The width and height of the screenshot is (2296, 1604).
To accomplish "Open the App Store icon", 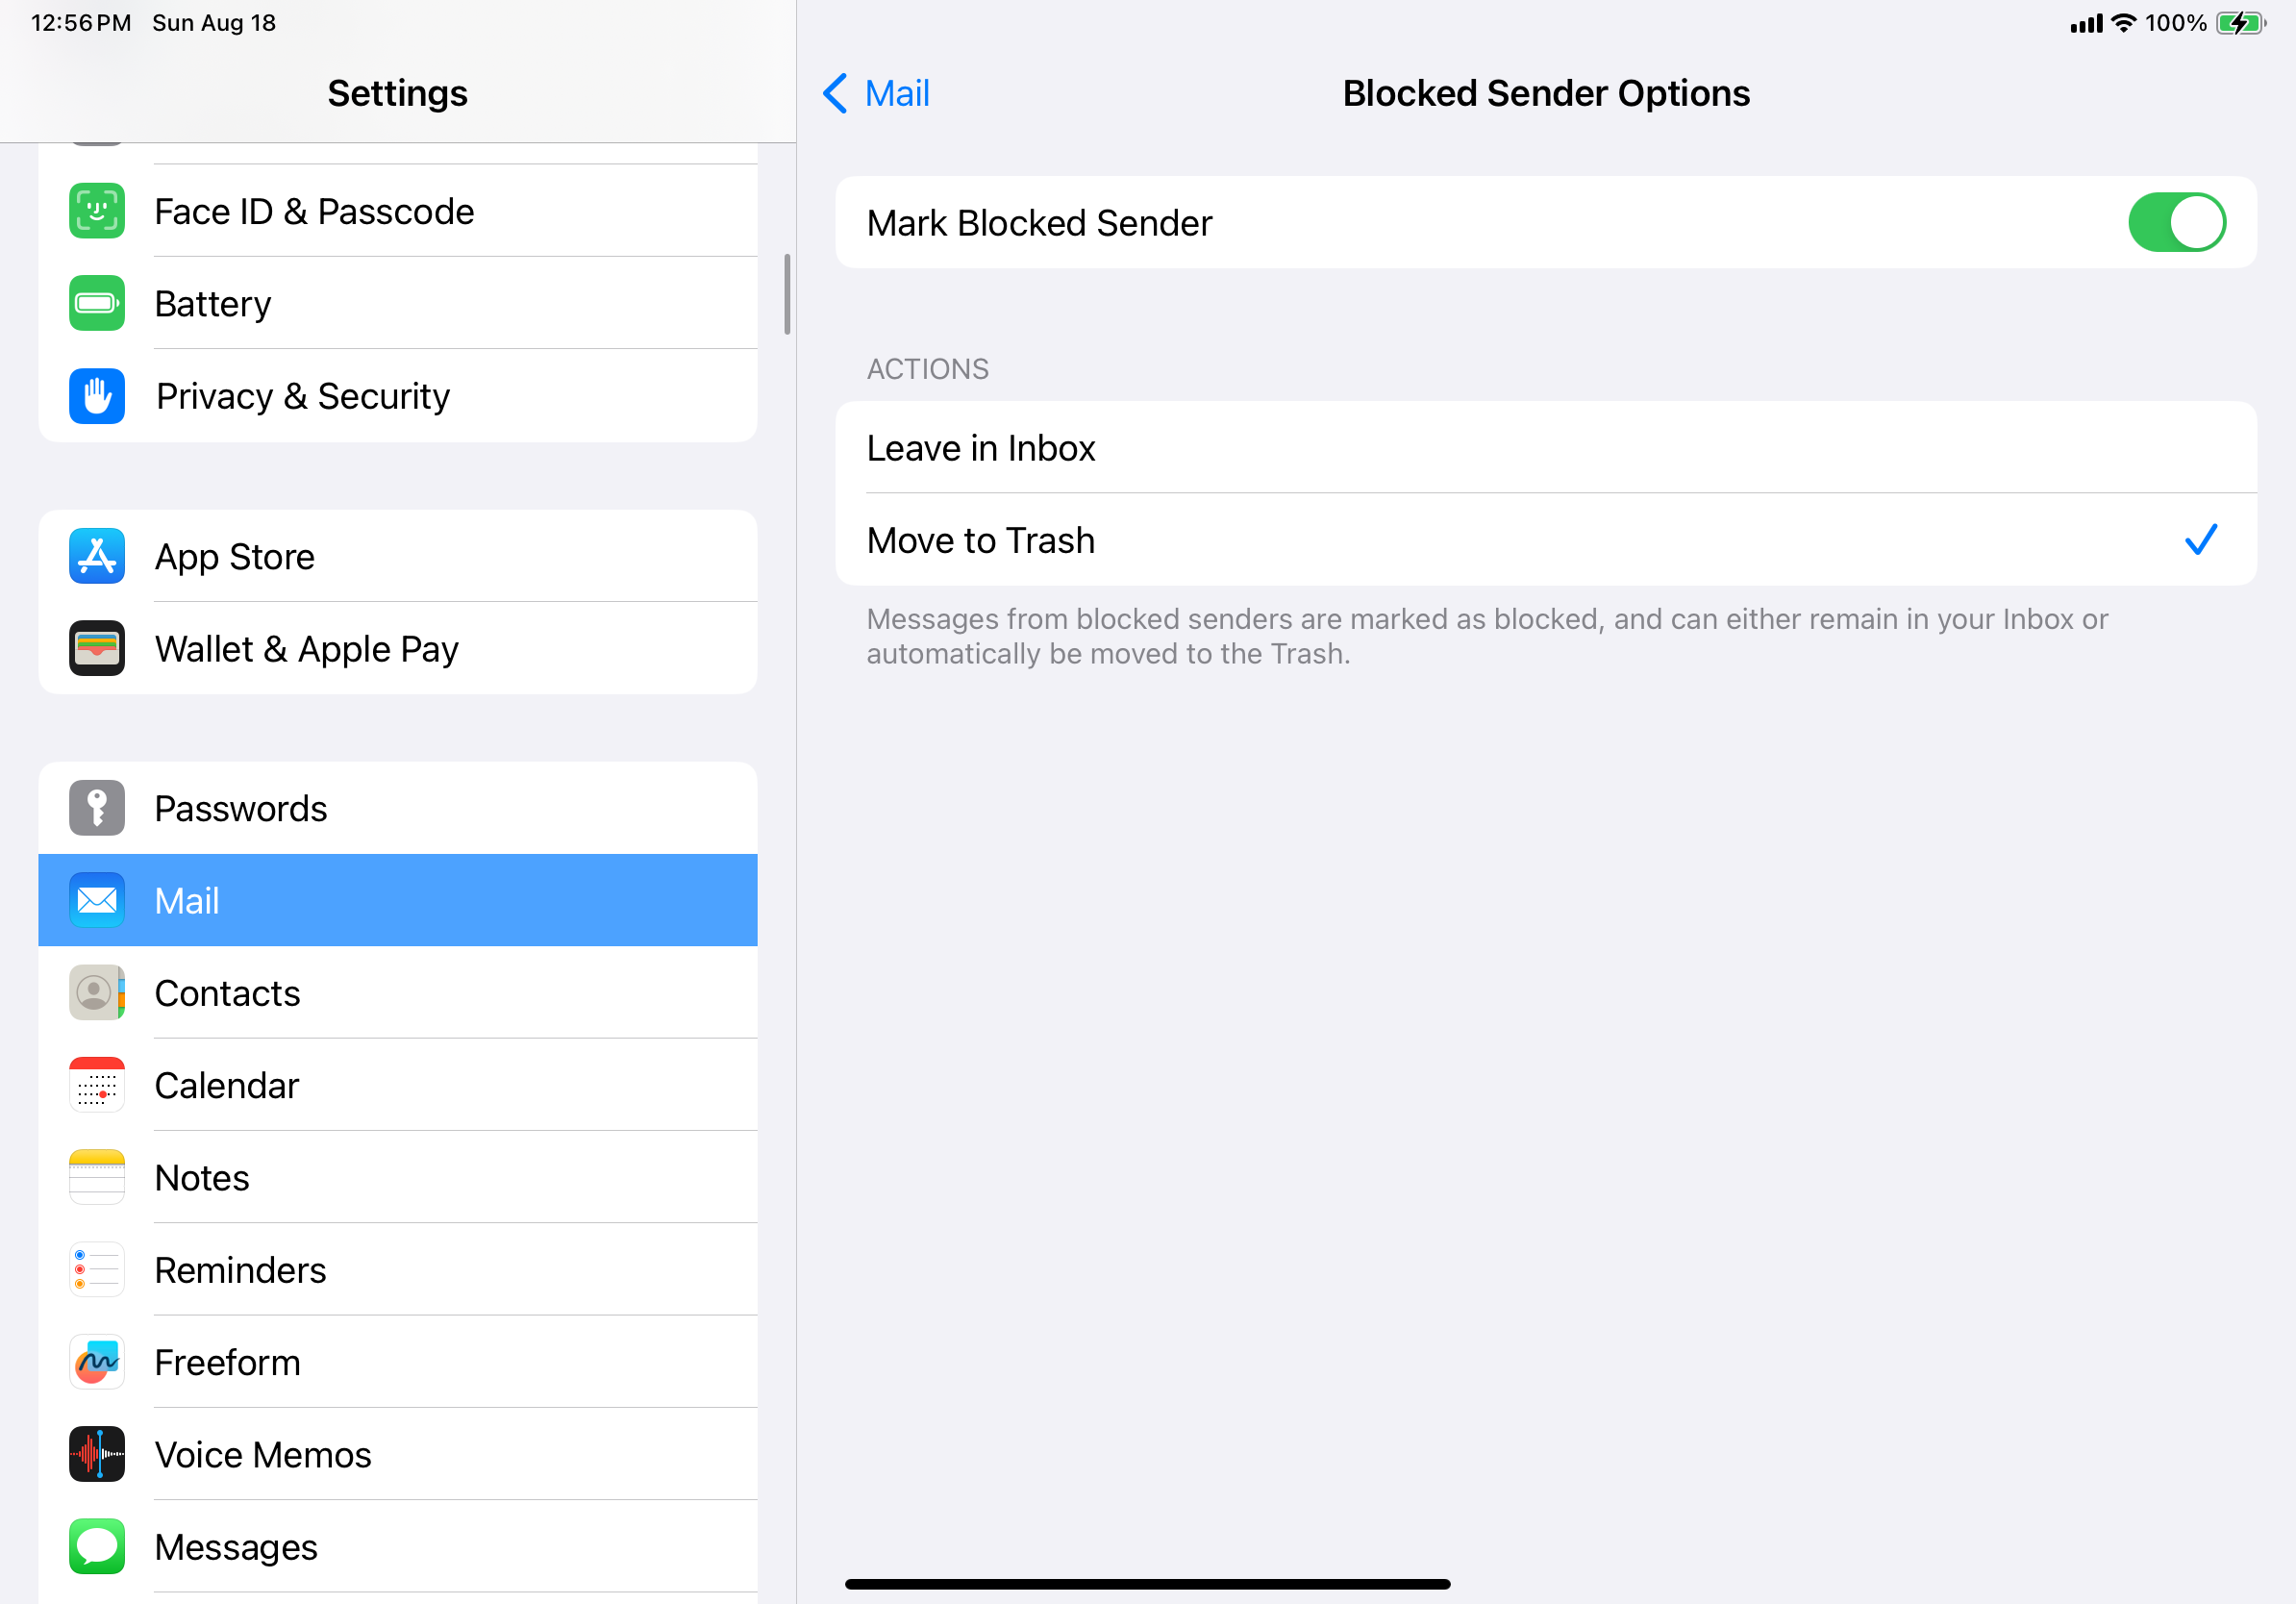I will pos(97,556).
